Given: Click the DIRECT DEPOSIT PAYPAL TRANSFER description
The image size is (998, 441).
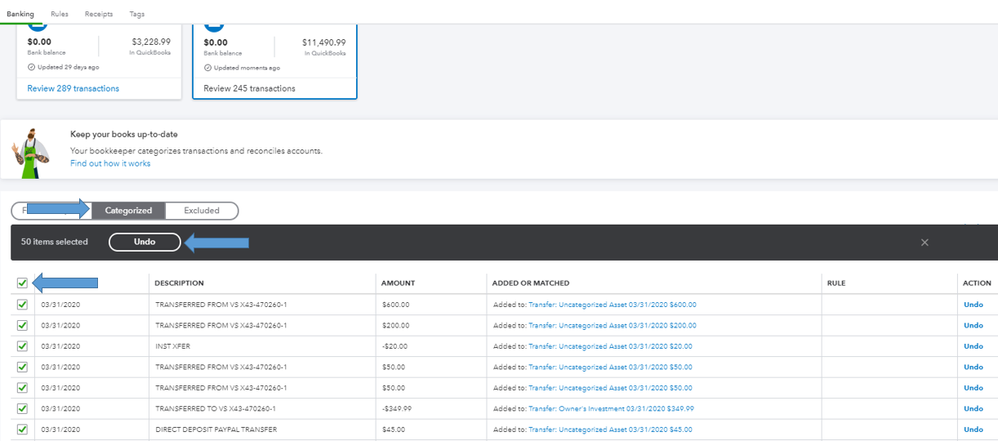Looking at the screenshot, I should click(216, 429).
